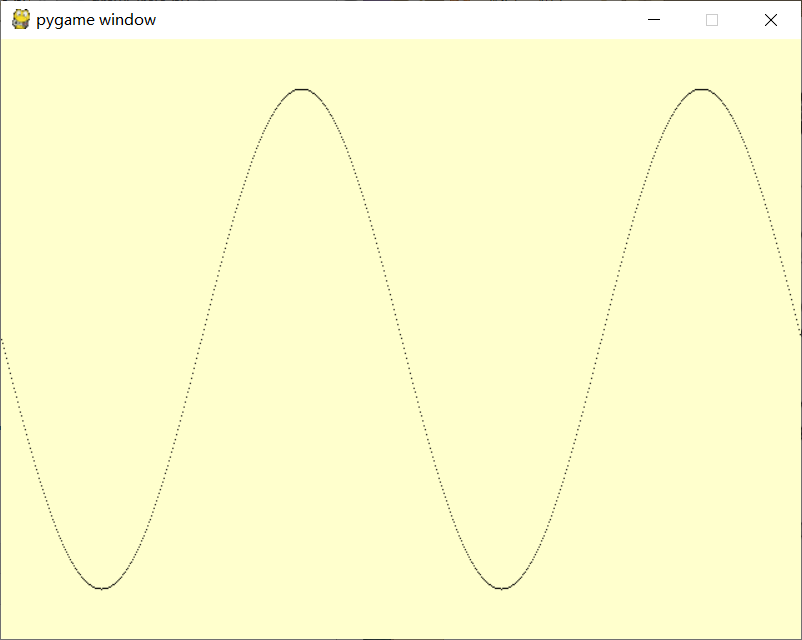Minimize the pygame window
The width and height of the screenshot is (802, 640).
click(x=654, y=20)
